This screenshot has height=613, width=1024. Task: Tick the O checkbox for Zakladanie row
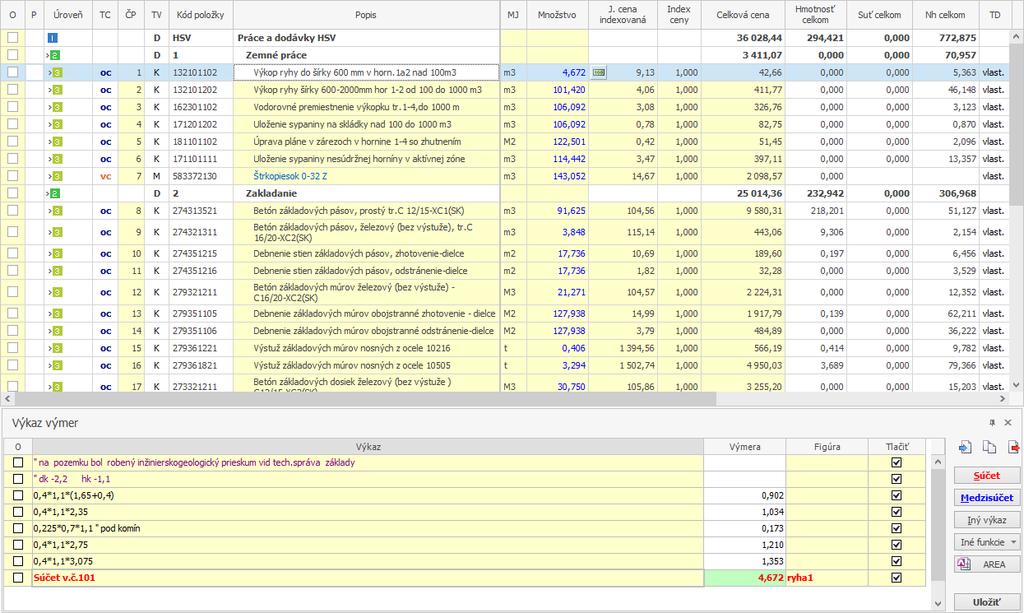pos(12,193)
